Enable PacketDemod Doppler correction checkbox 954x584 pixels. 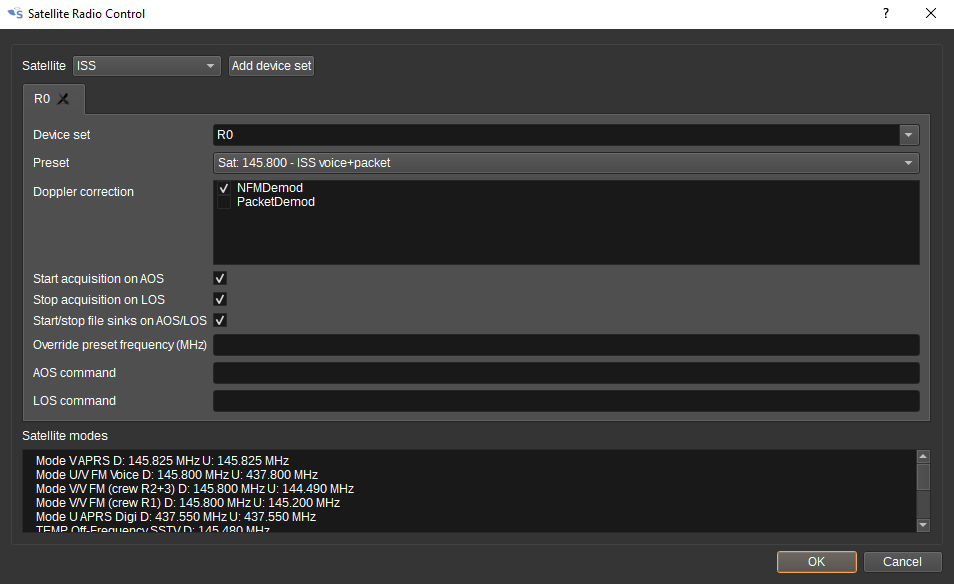pos(224,202)
